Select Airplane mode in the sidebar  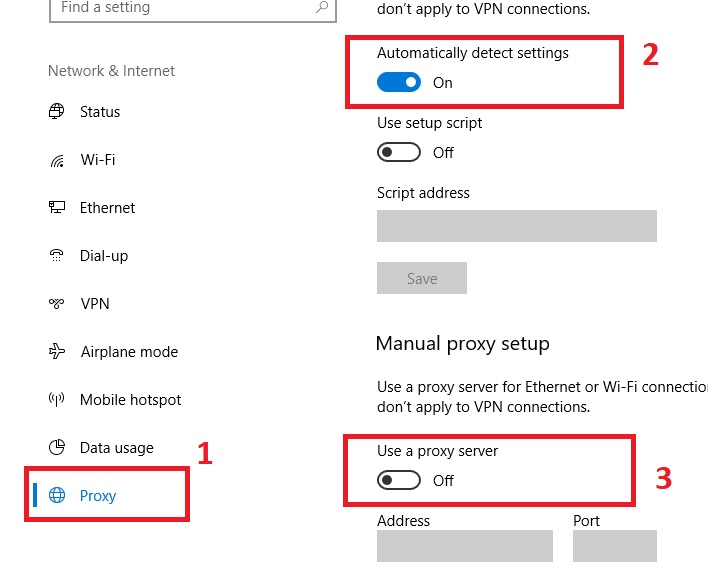point(128,352)
